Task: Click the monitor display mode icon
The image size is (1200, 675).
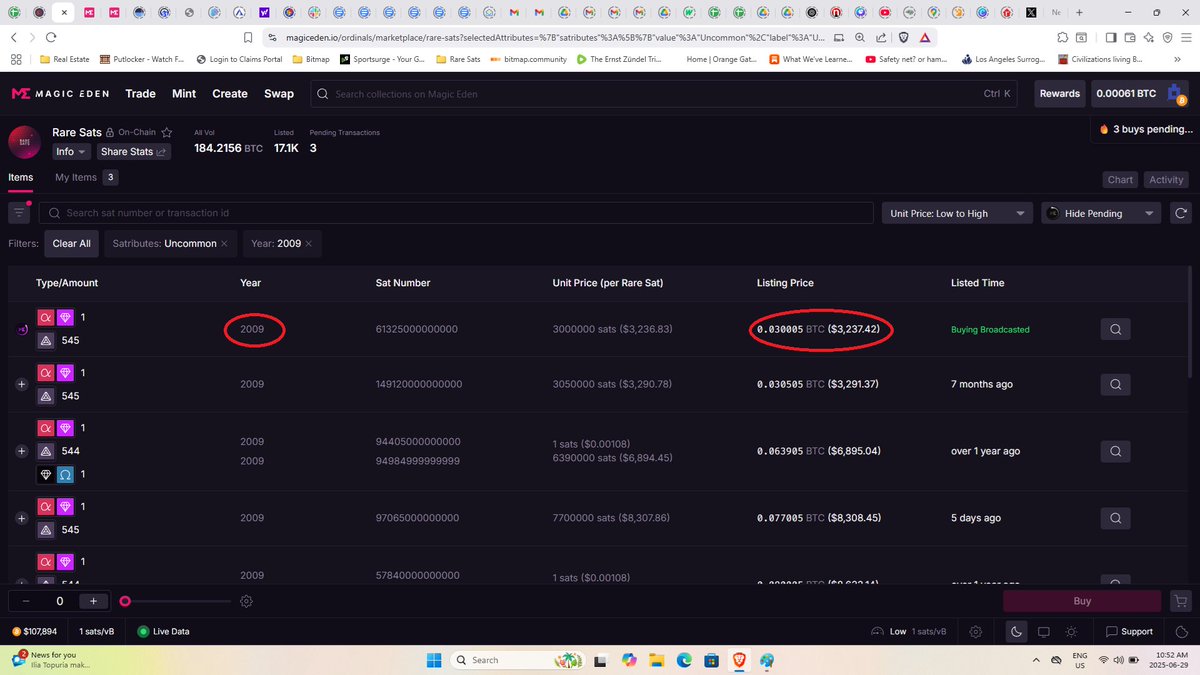Action: [1043, 631]
